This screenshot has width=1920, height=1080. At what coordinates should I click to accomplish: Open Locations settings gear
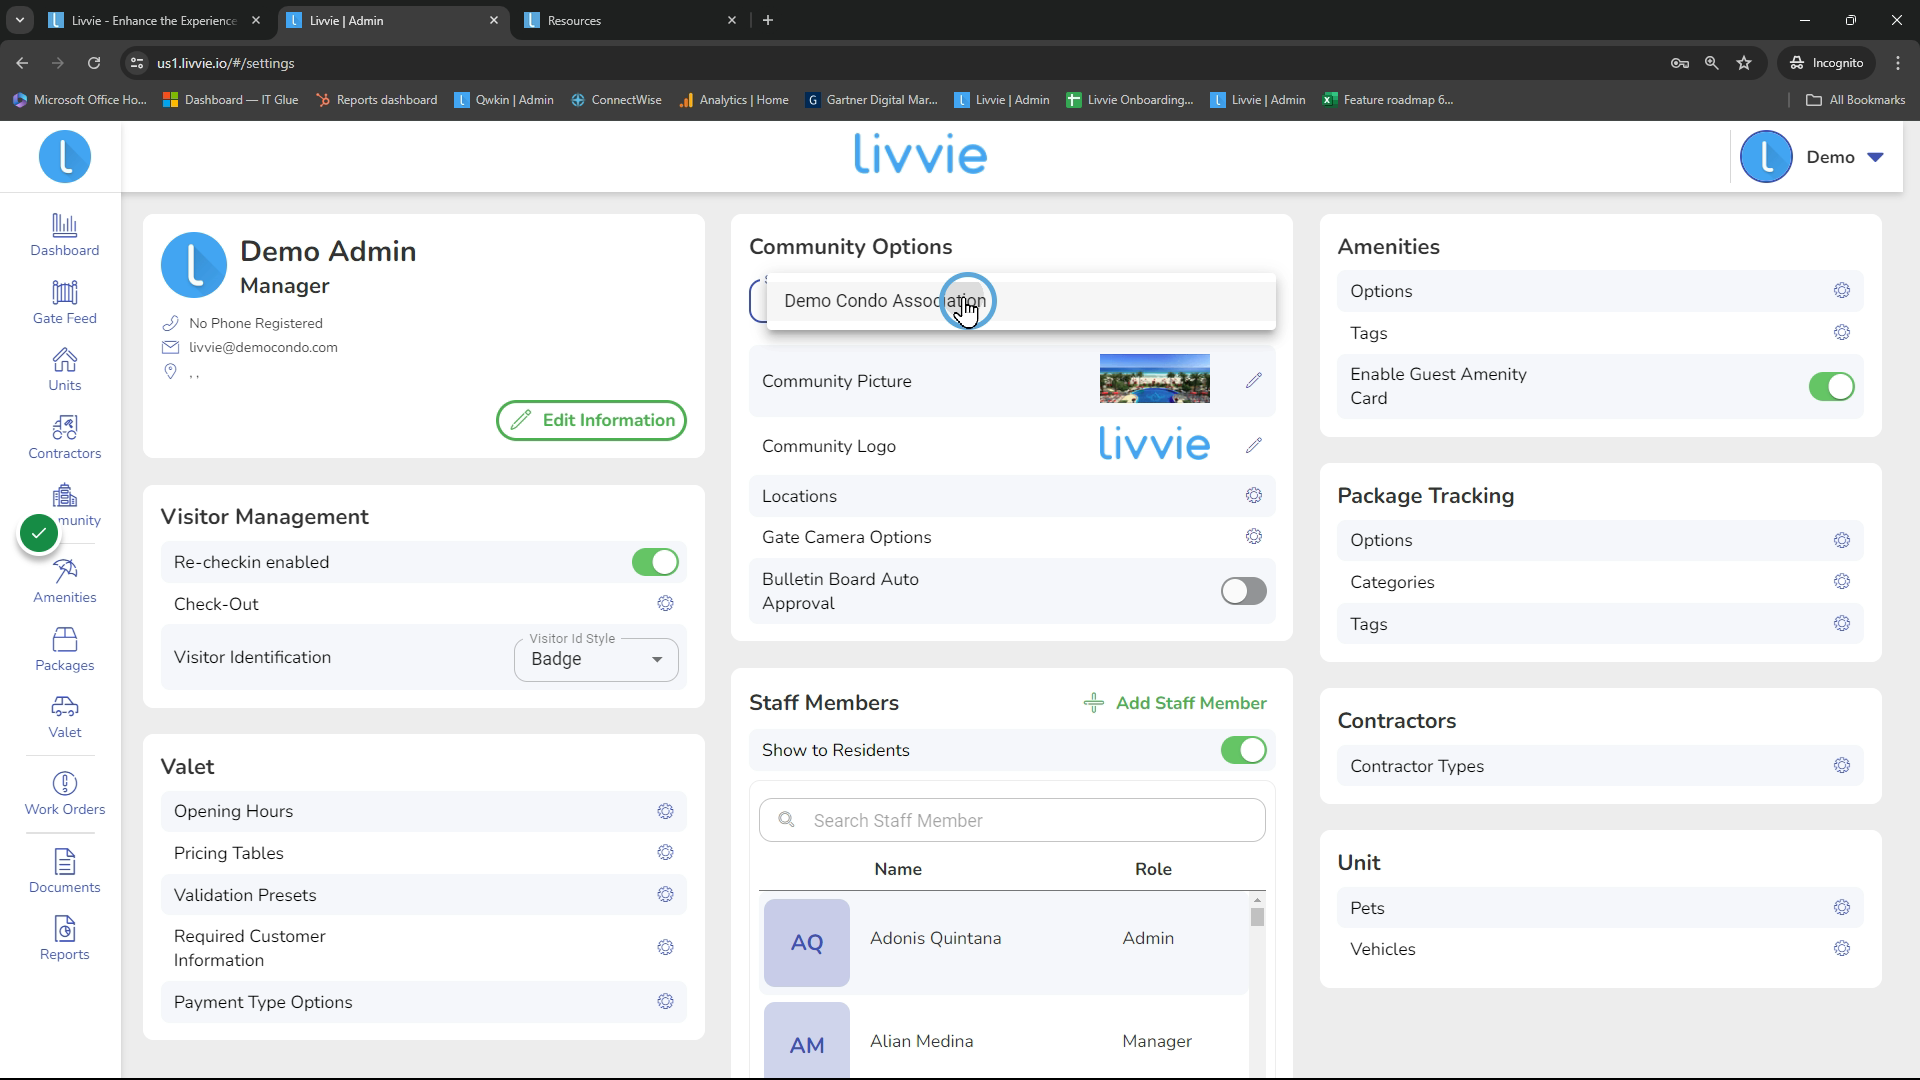(1253, 496)
